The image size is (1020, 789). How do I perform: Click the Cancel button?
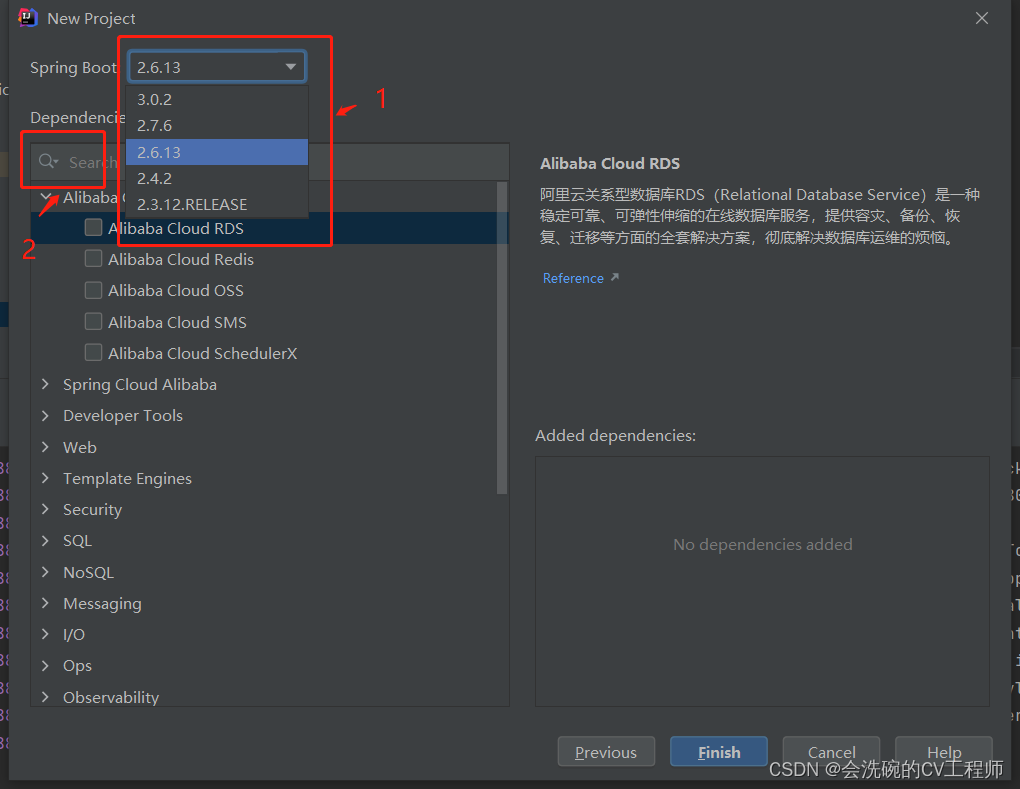point(831,752)
